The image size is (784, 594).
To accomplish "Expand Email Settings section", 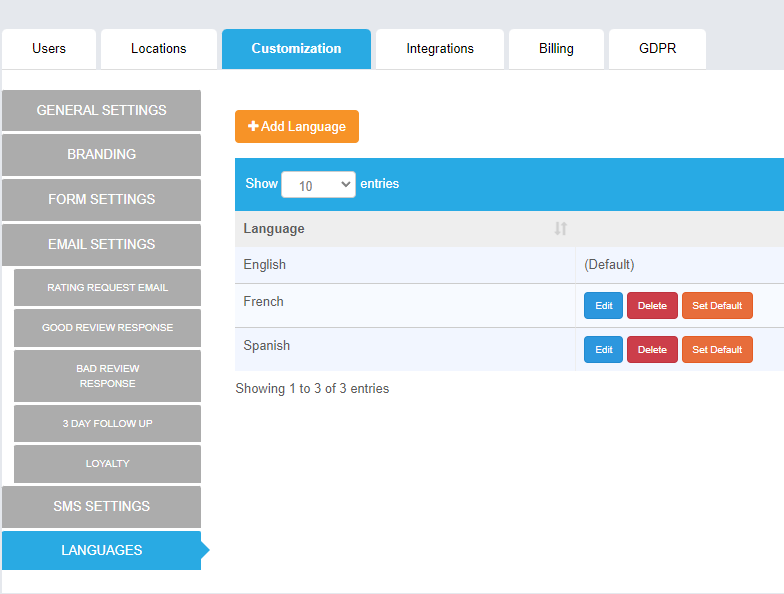I will click(101, 245).
